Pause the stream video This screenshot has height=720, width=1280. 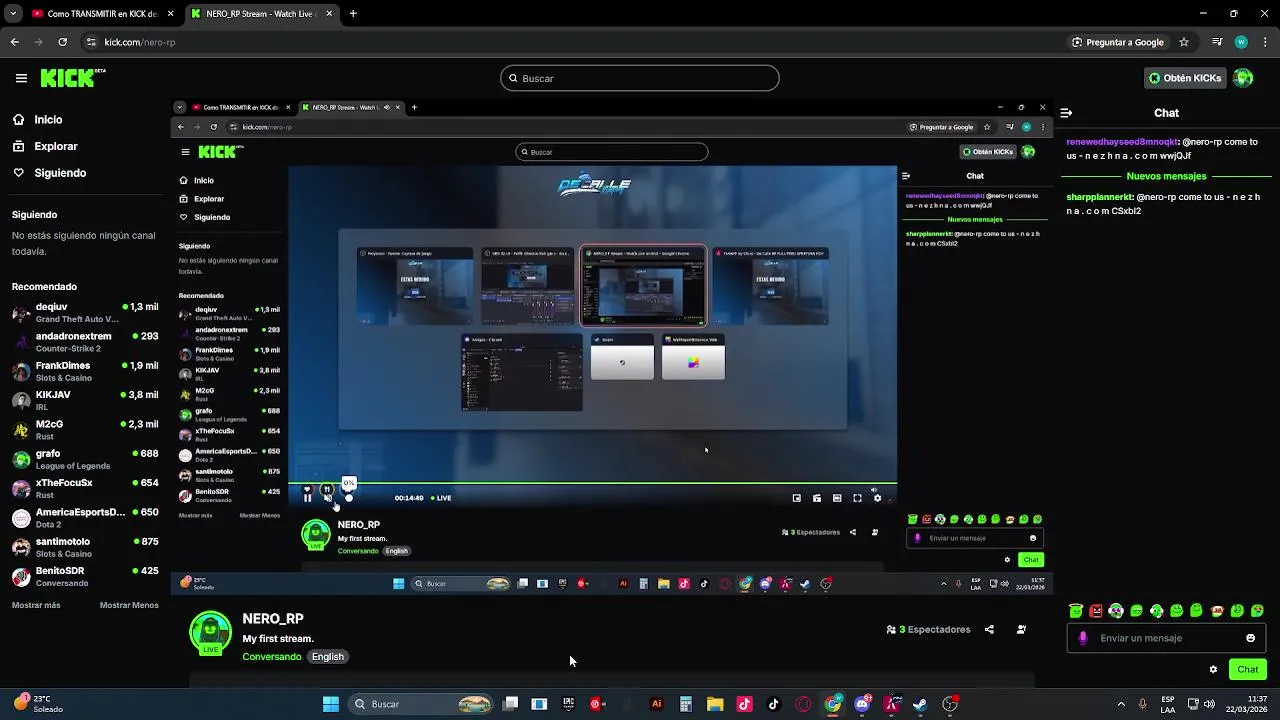(x=307, y=498)
